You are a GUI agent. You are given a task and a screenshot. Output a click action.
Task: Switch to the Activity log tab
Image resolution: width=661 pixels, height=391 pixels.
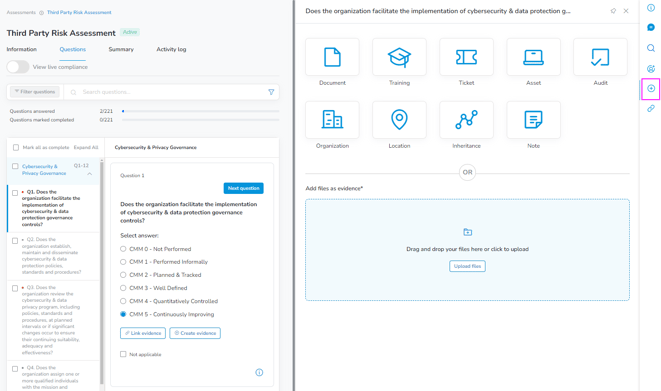[171, 49]
